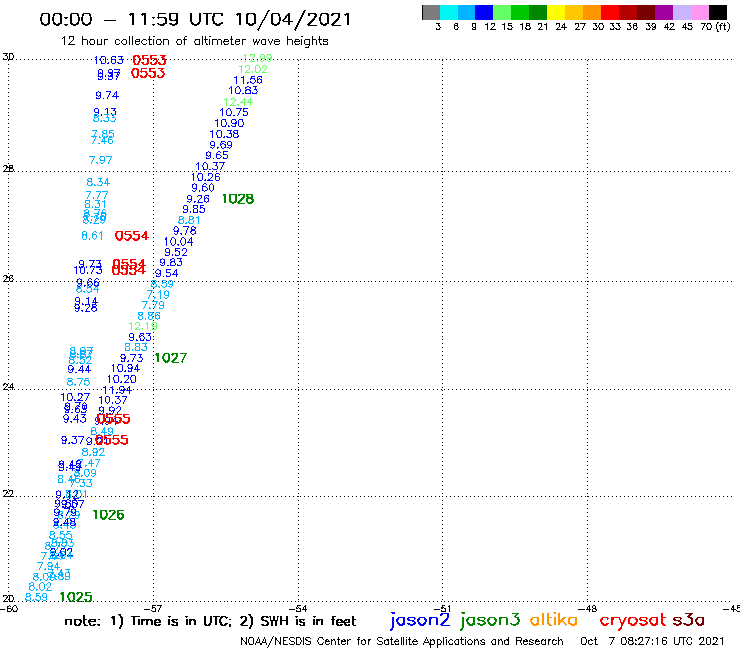This screenshot has width=740, height=650.
Task: Click the "70 (ft)" scale label
Action: pyautogui.click(x=715, y=26)
